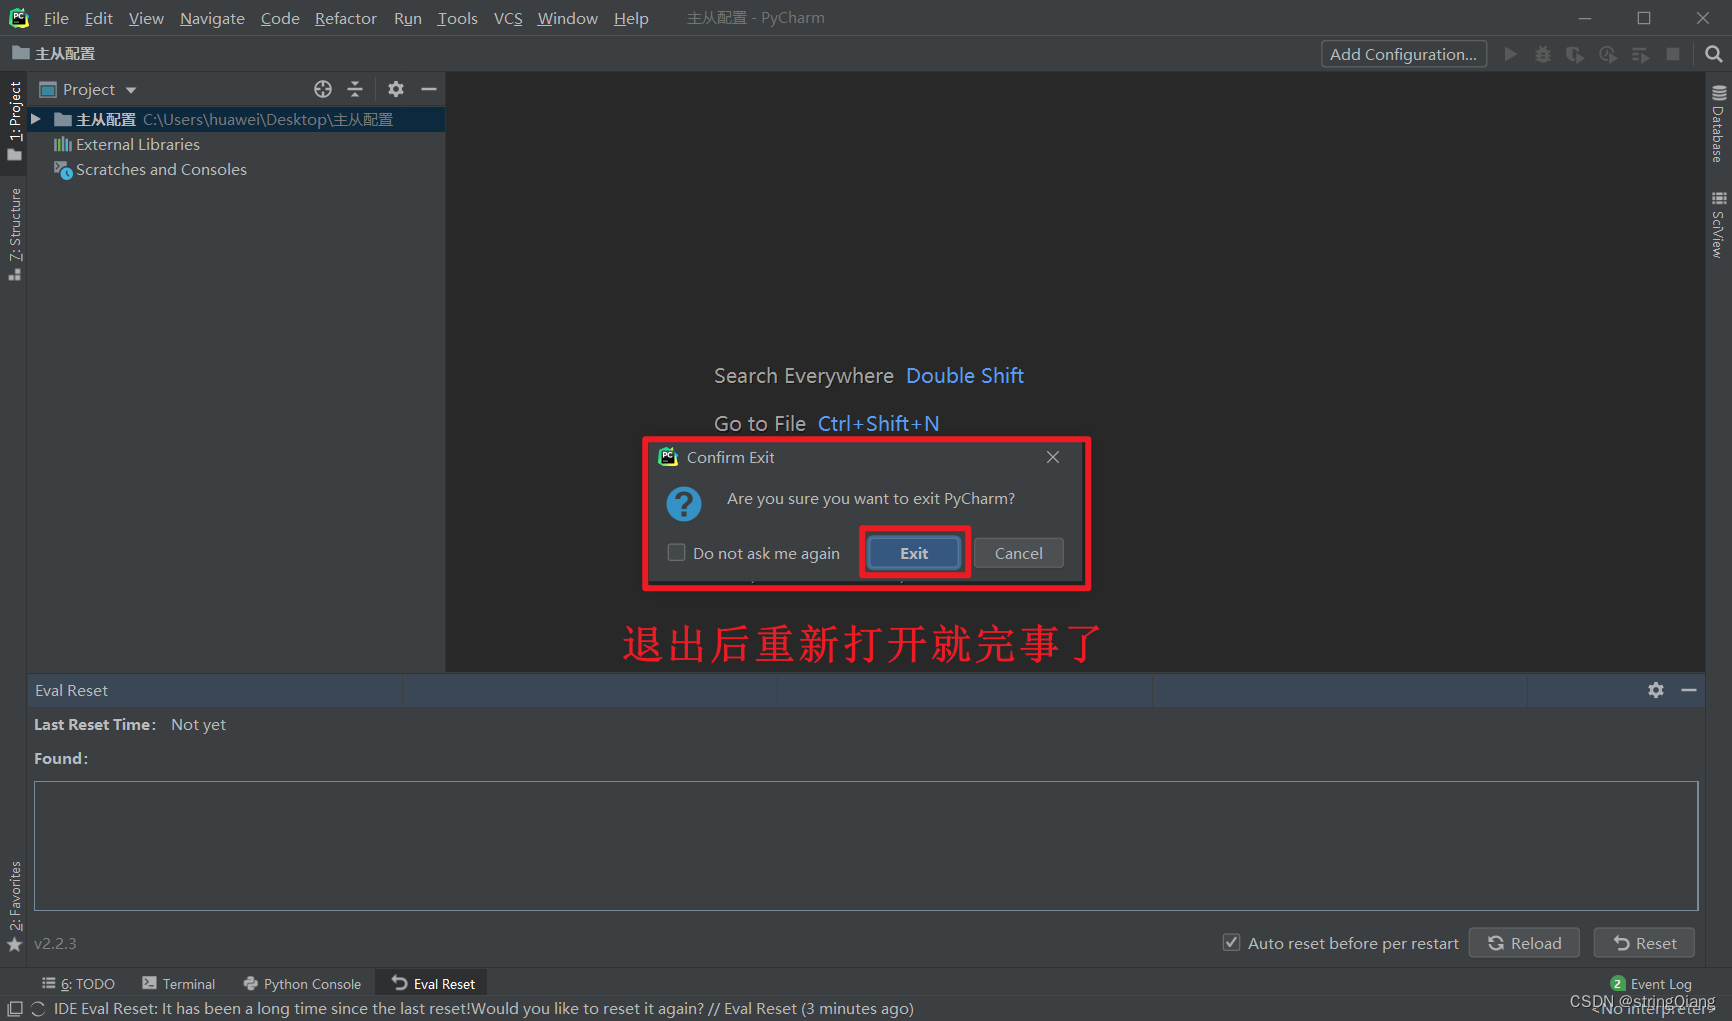Open the Structure side tool window
This screenshot has height=1021, width=1732.
(14, 233)
